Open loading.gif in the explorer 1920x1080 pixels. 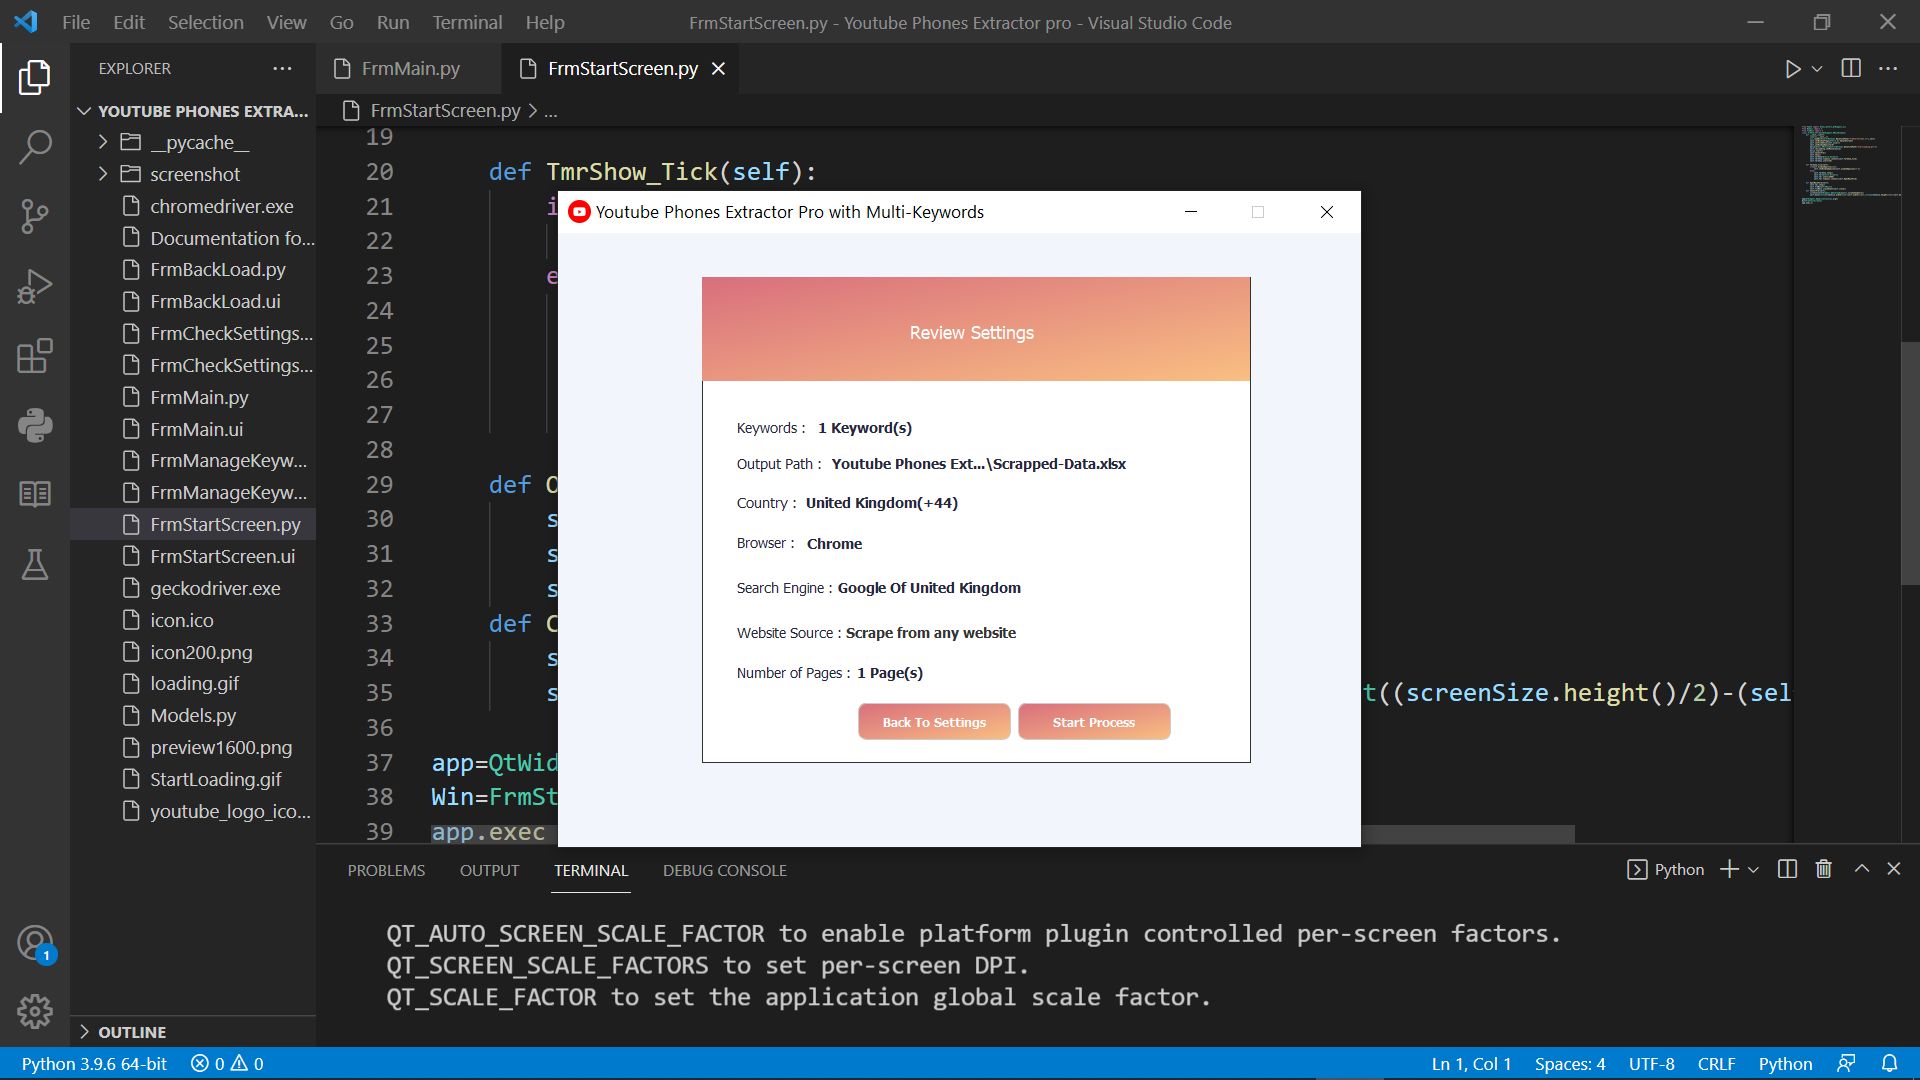pos(193,683)
